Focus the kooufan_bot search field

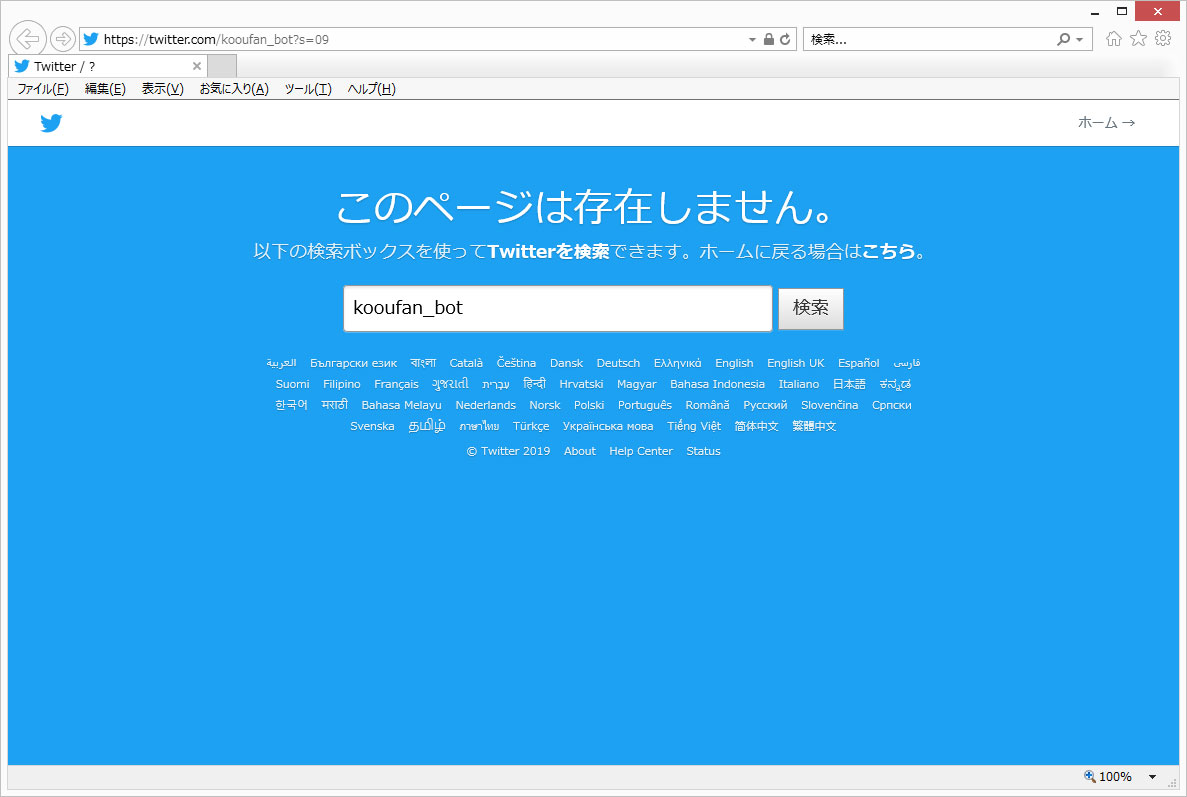click(x=558, y=308)
